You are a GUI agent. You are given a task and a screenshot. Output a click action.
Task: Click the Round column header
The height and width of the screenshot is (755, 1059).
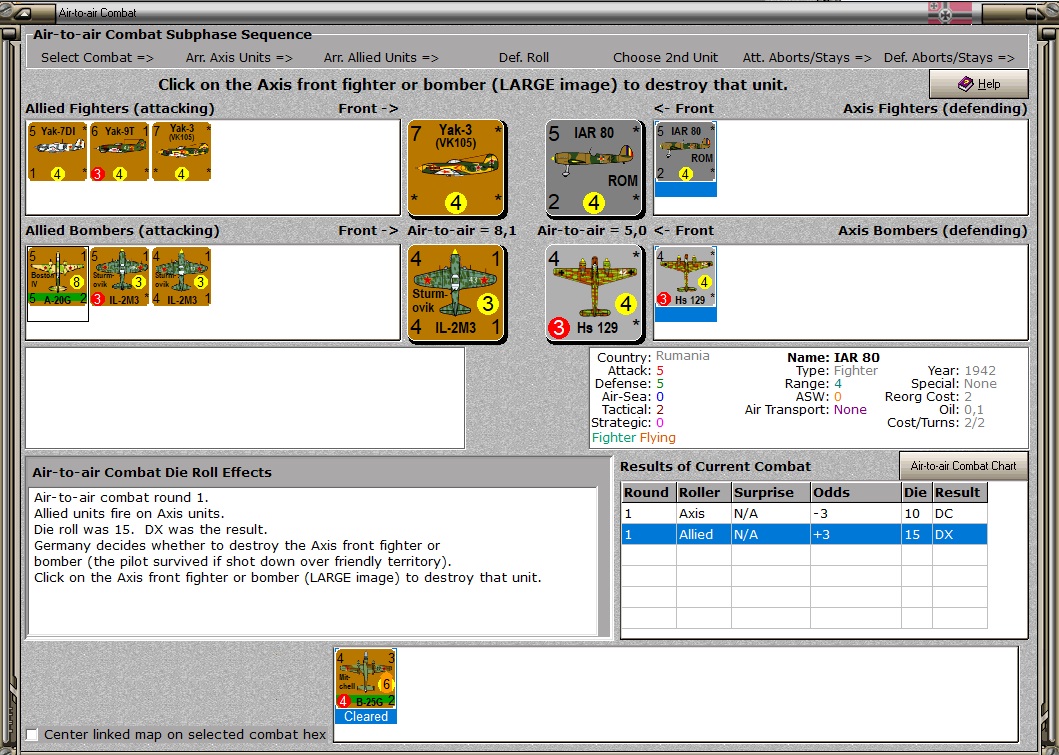pyautogui.click(x=648, y=492)
